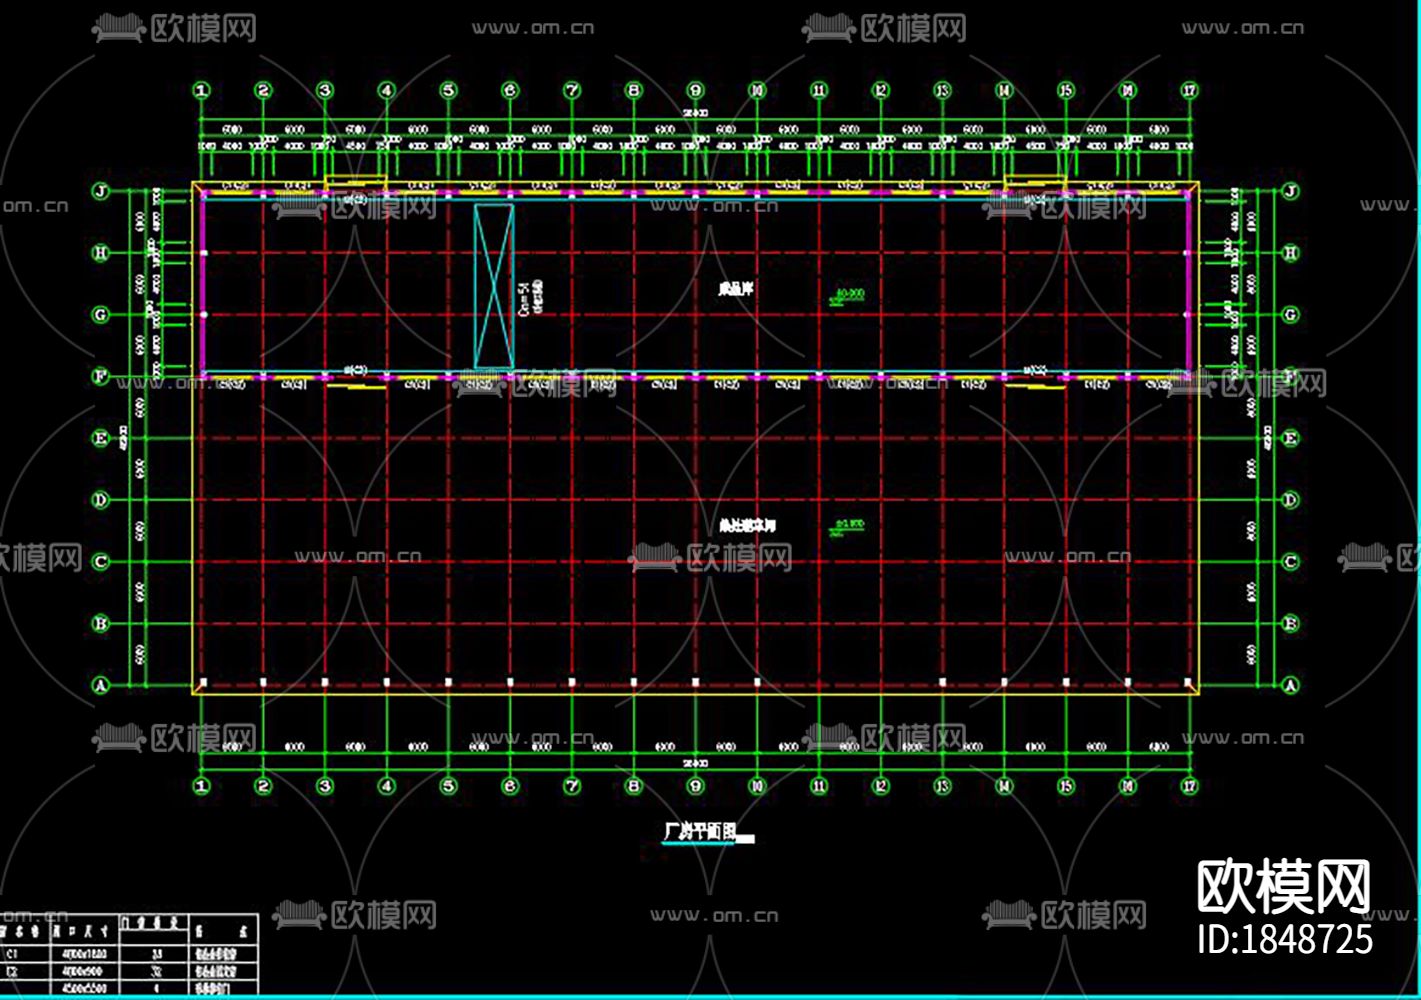Select top-row grid bubble 2
The height and width of the screenshot is (1000, 1421).
(x=263, y=91)
